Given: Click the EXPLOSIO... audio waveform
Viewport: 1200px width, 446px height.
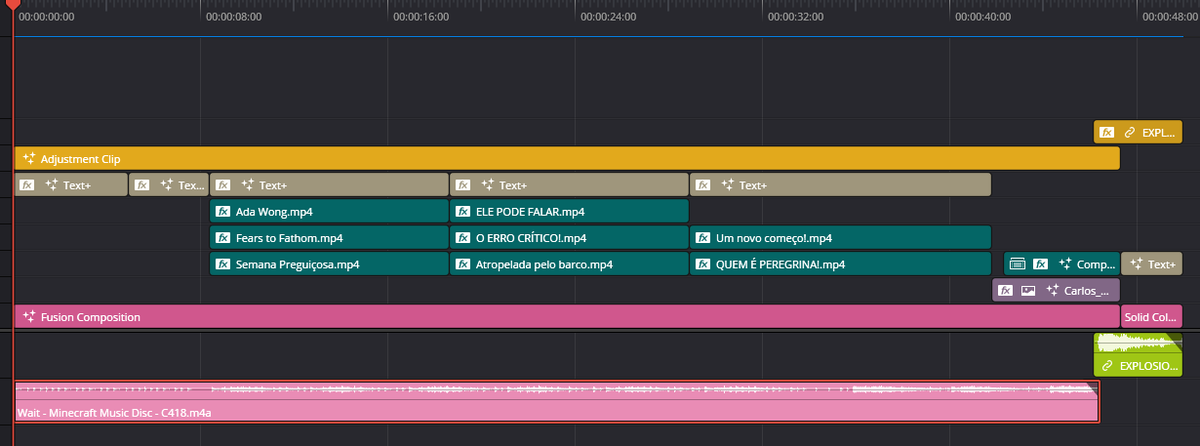Looking at the screenshot, I should point(1137,343).
